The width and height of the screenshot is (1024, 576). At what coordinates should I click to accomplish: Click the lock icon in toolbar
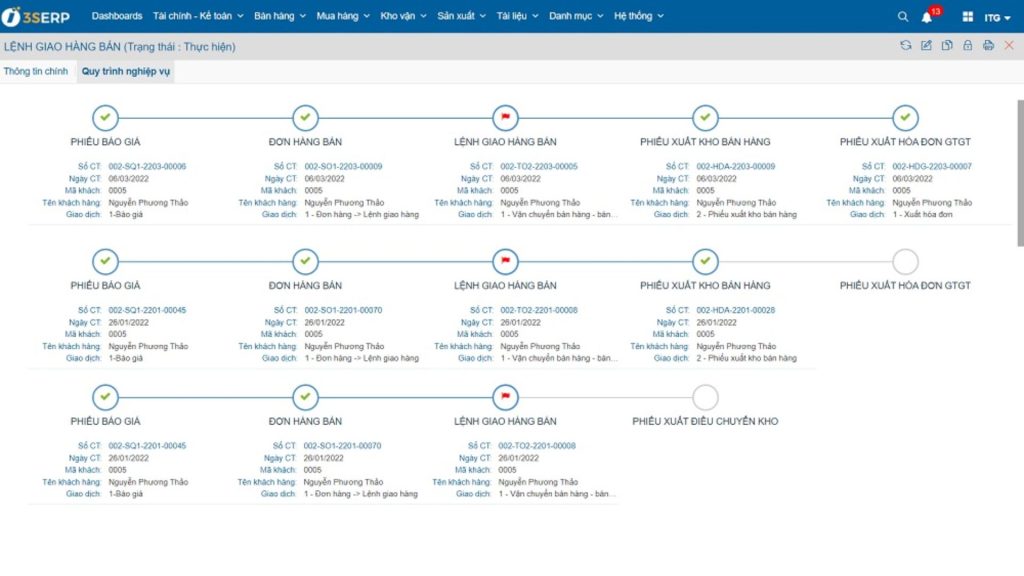point(968,45)
